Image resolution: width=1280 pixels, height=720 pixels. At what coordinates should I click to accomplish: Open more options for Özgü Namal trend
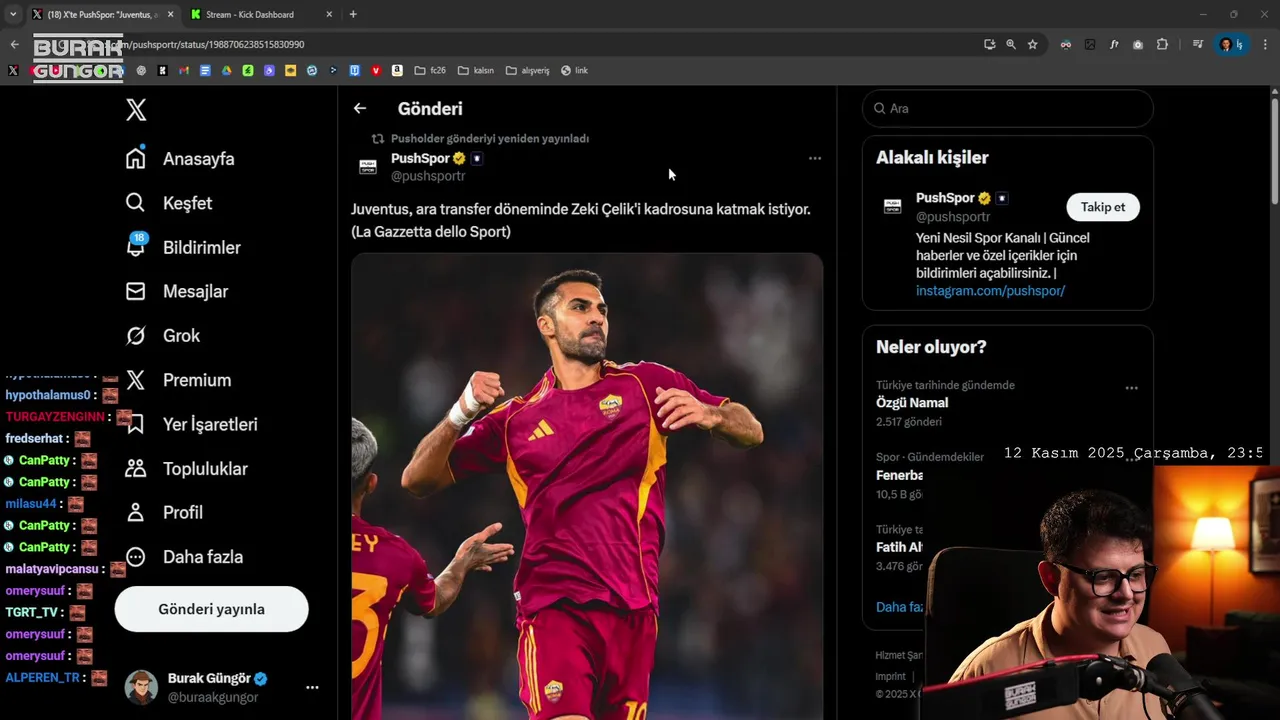tap(1131, 388)
